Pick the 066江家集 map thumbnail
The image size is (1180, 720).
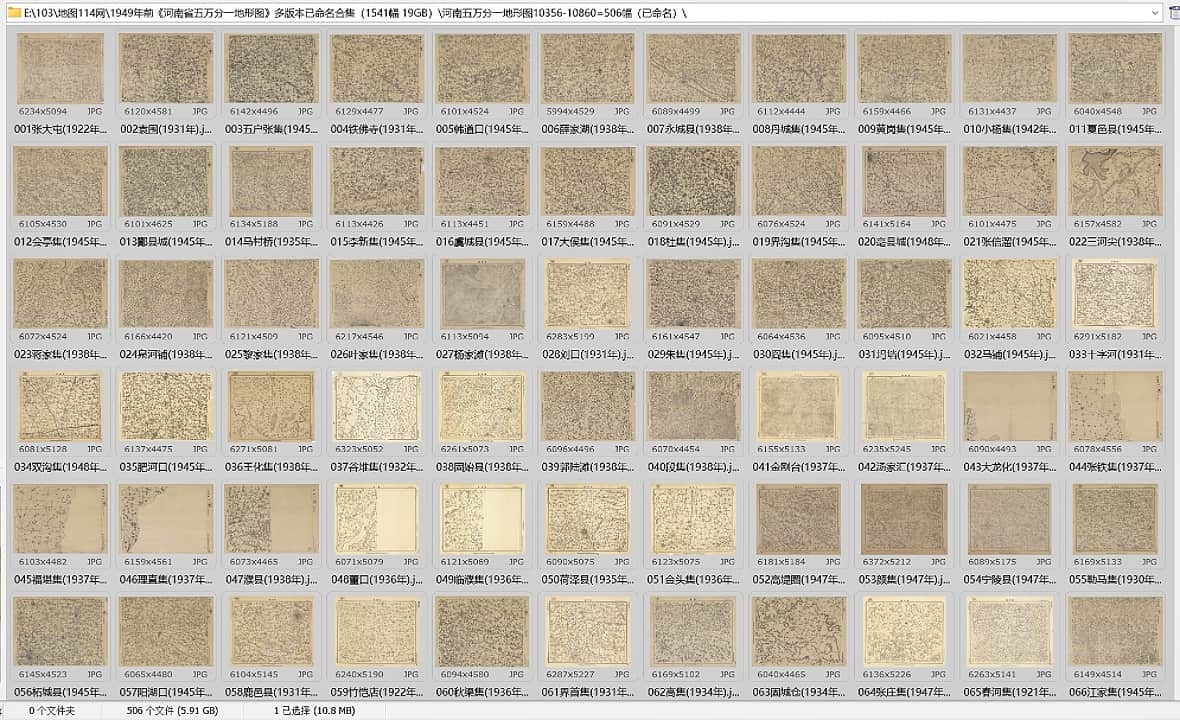(x=1115, y=632)
